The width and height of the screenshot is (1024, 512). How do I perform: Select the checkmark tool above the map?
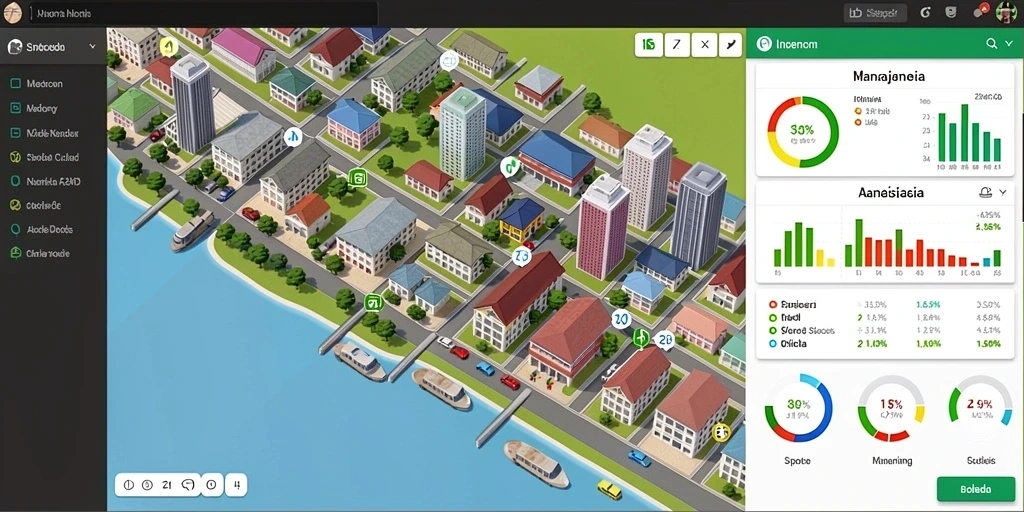pos(730,44)
